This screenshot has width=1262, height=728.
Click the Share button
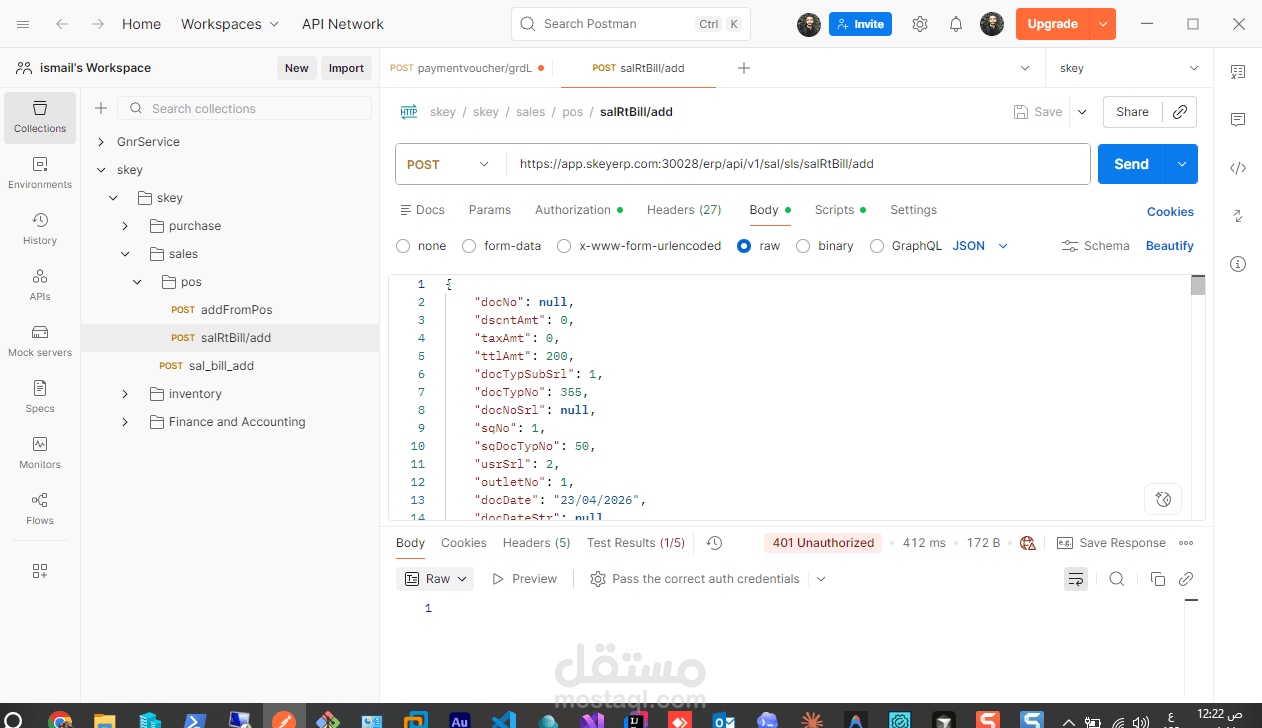1132,112
